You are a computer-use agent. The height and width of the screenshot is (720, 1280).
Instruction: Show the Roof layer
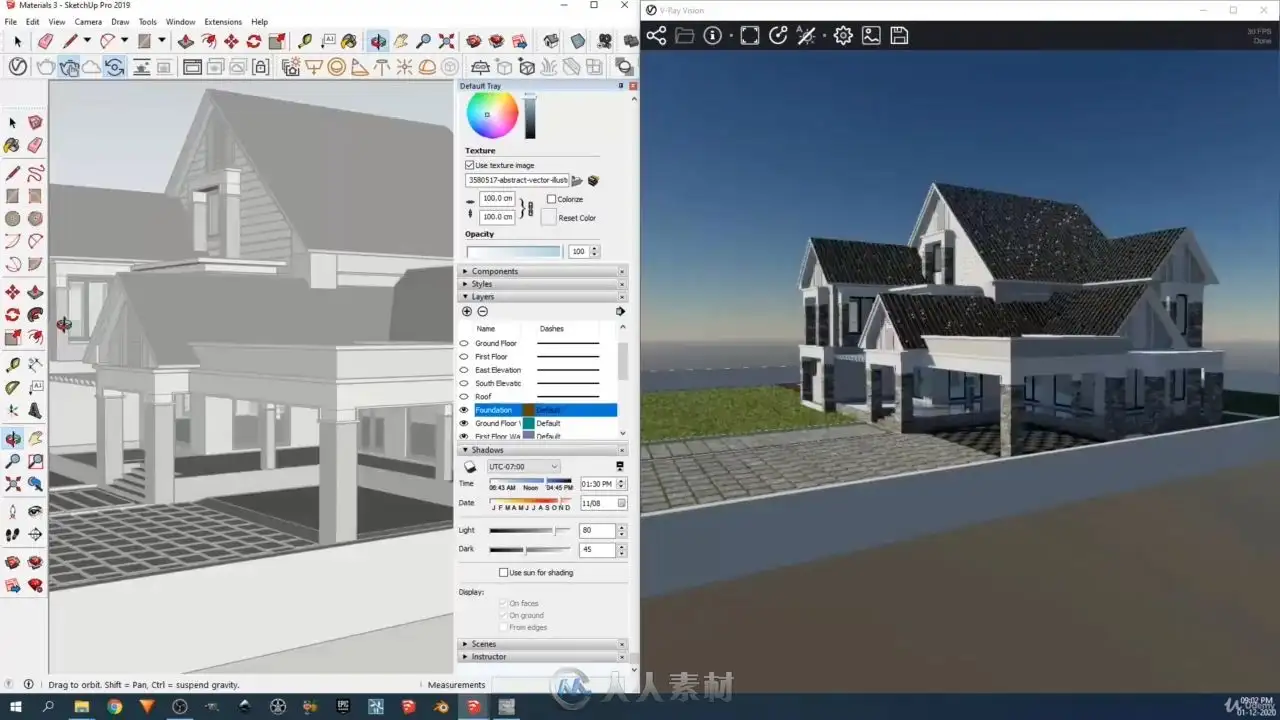coord(464,397)
